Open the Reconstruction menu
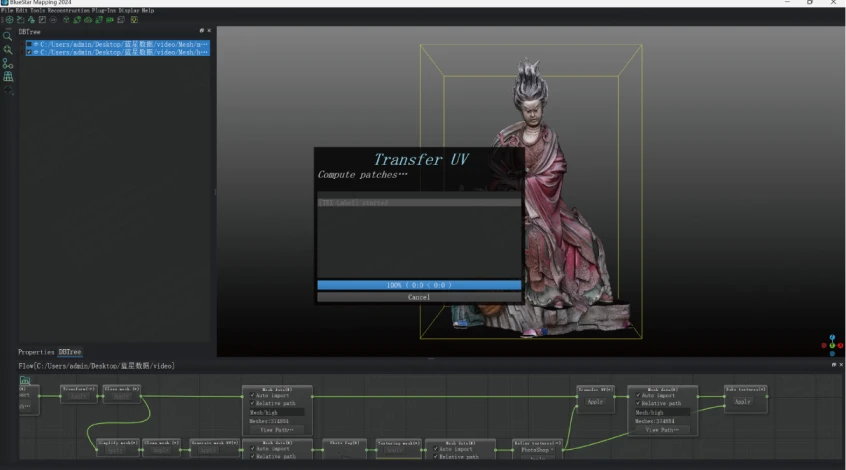Image resolution: width=846 pixels, height=470 pixels. tap(69, 10)
